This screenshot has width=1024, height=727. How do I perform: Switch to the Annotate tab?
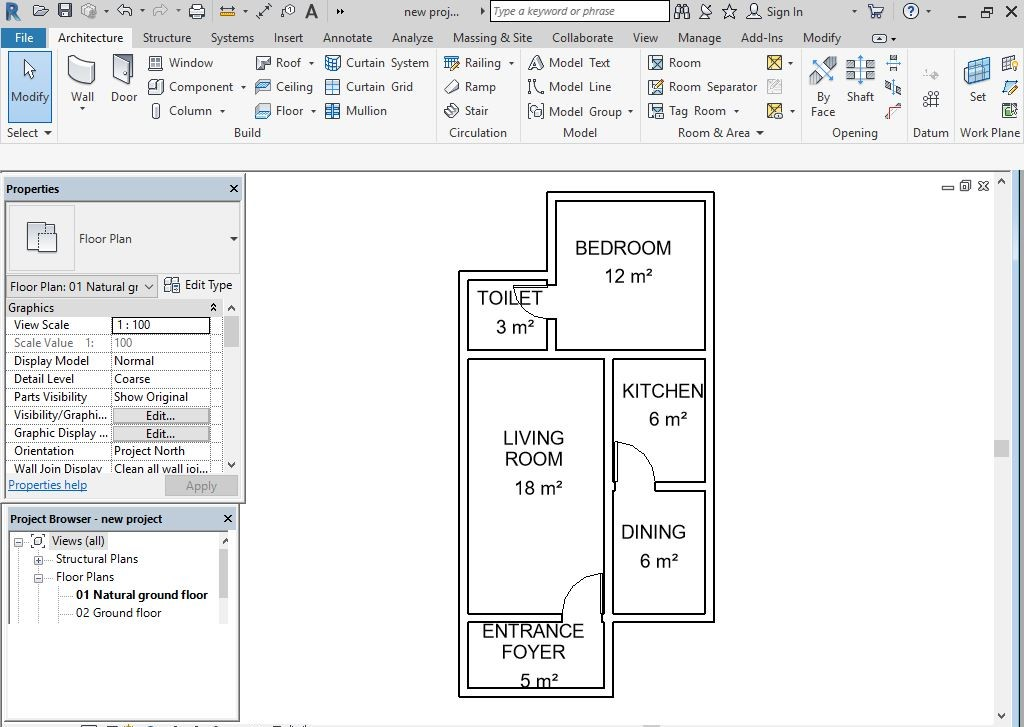(x=347, y=38)
